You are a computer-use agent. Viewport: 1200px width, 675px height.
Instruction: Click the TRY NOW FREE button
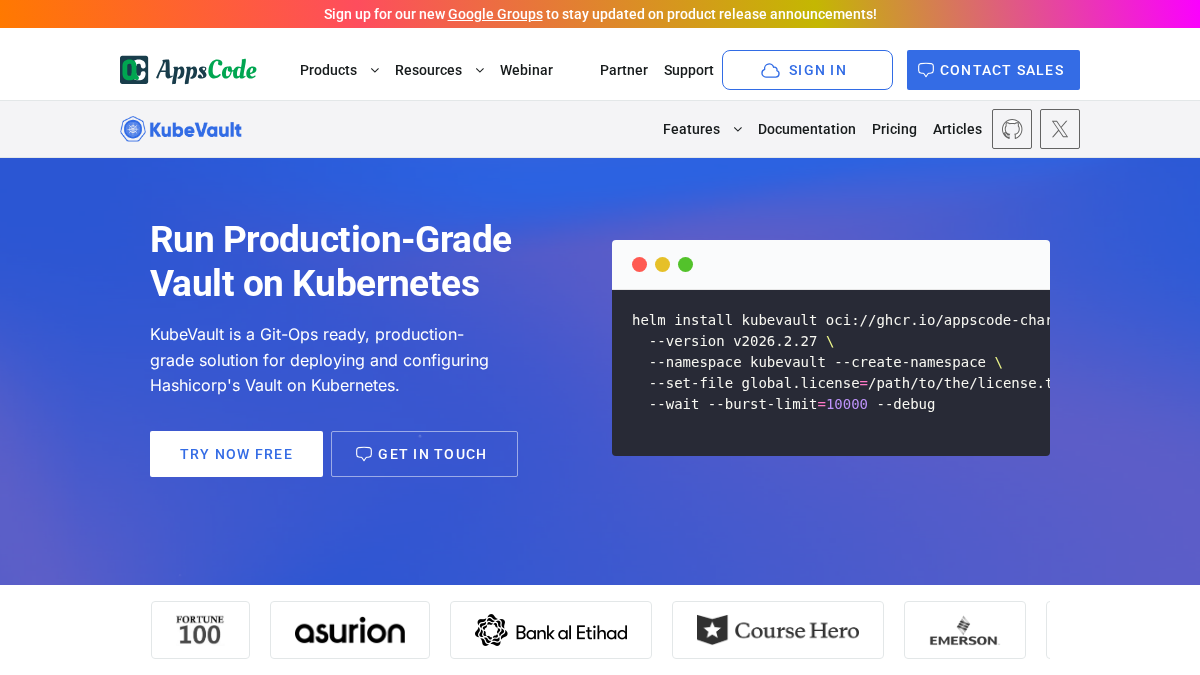click(236, 454)
